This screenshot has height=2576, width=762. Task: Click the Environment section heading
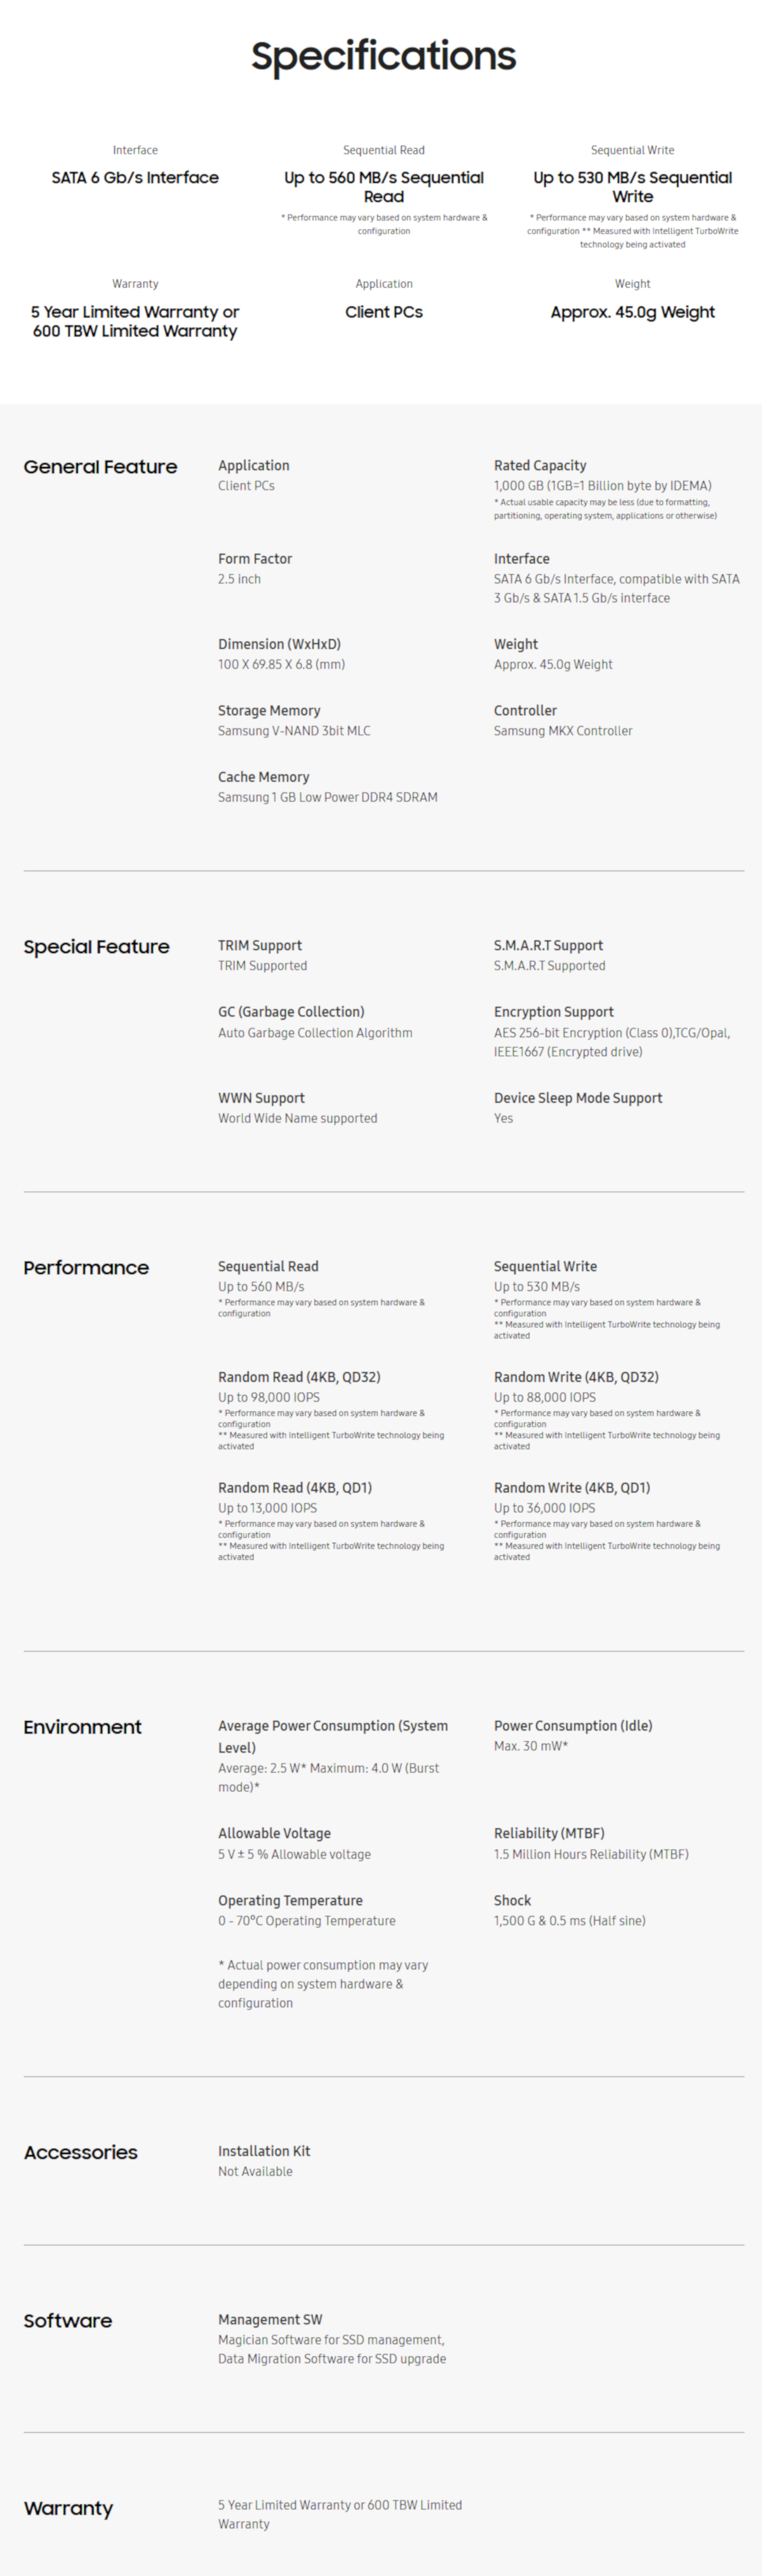pos(82,1727)
